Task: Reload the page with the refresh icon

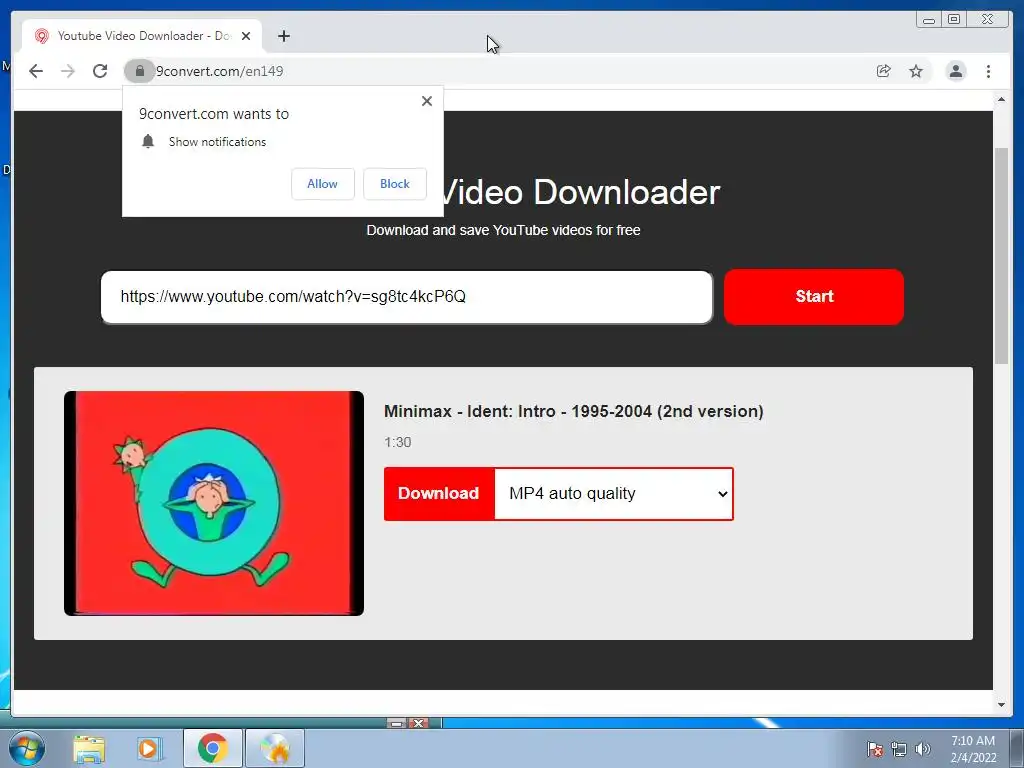Action: [x=100, y=71]
